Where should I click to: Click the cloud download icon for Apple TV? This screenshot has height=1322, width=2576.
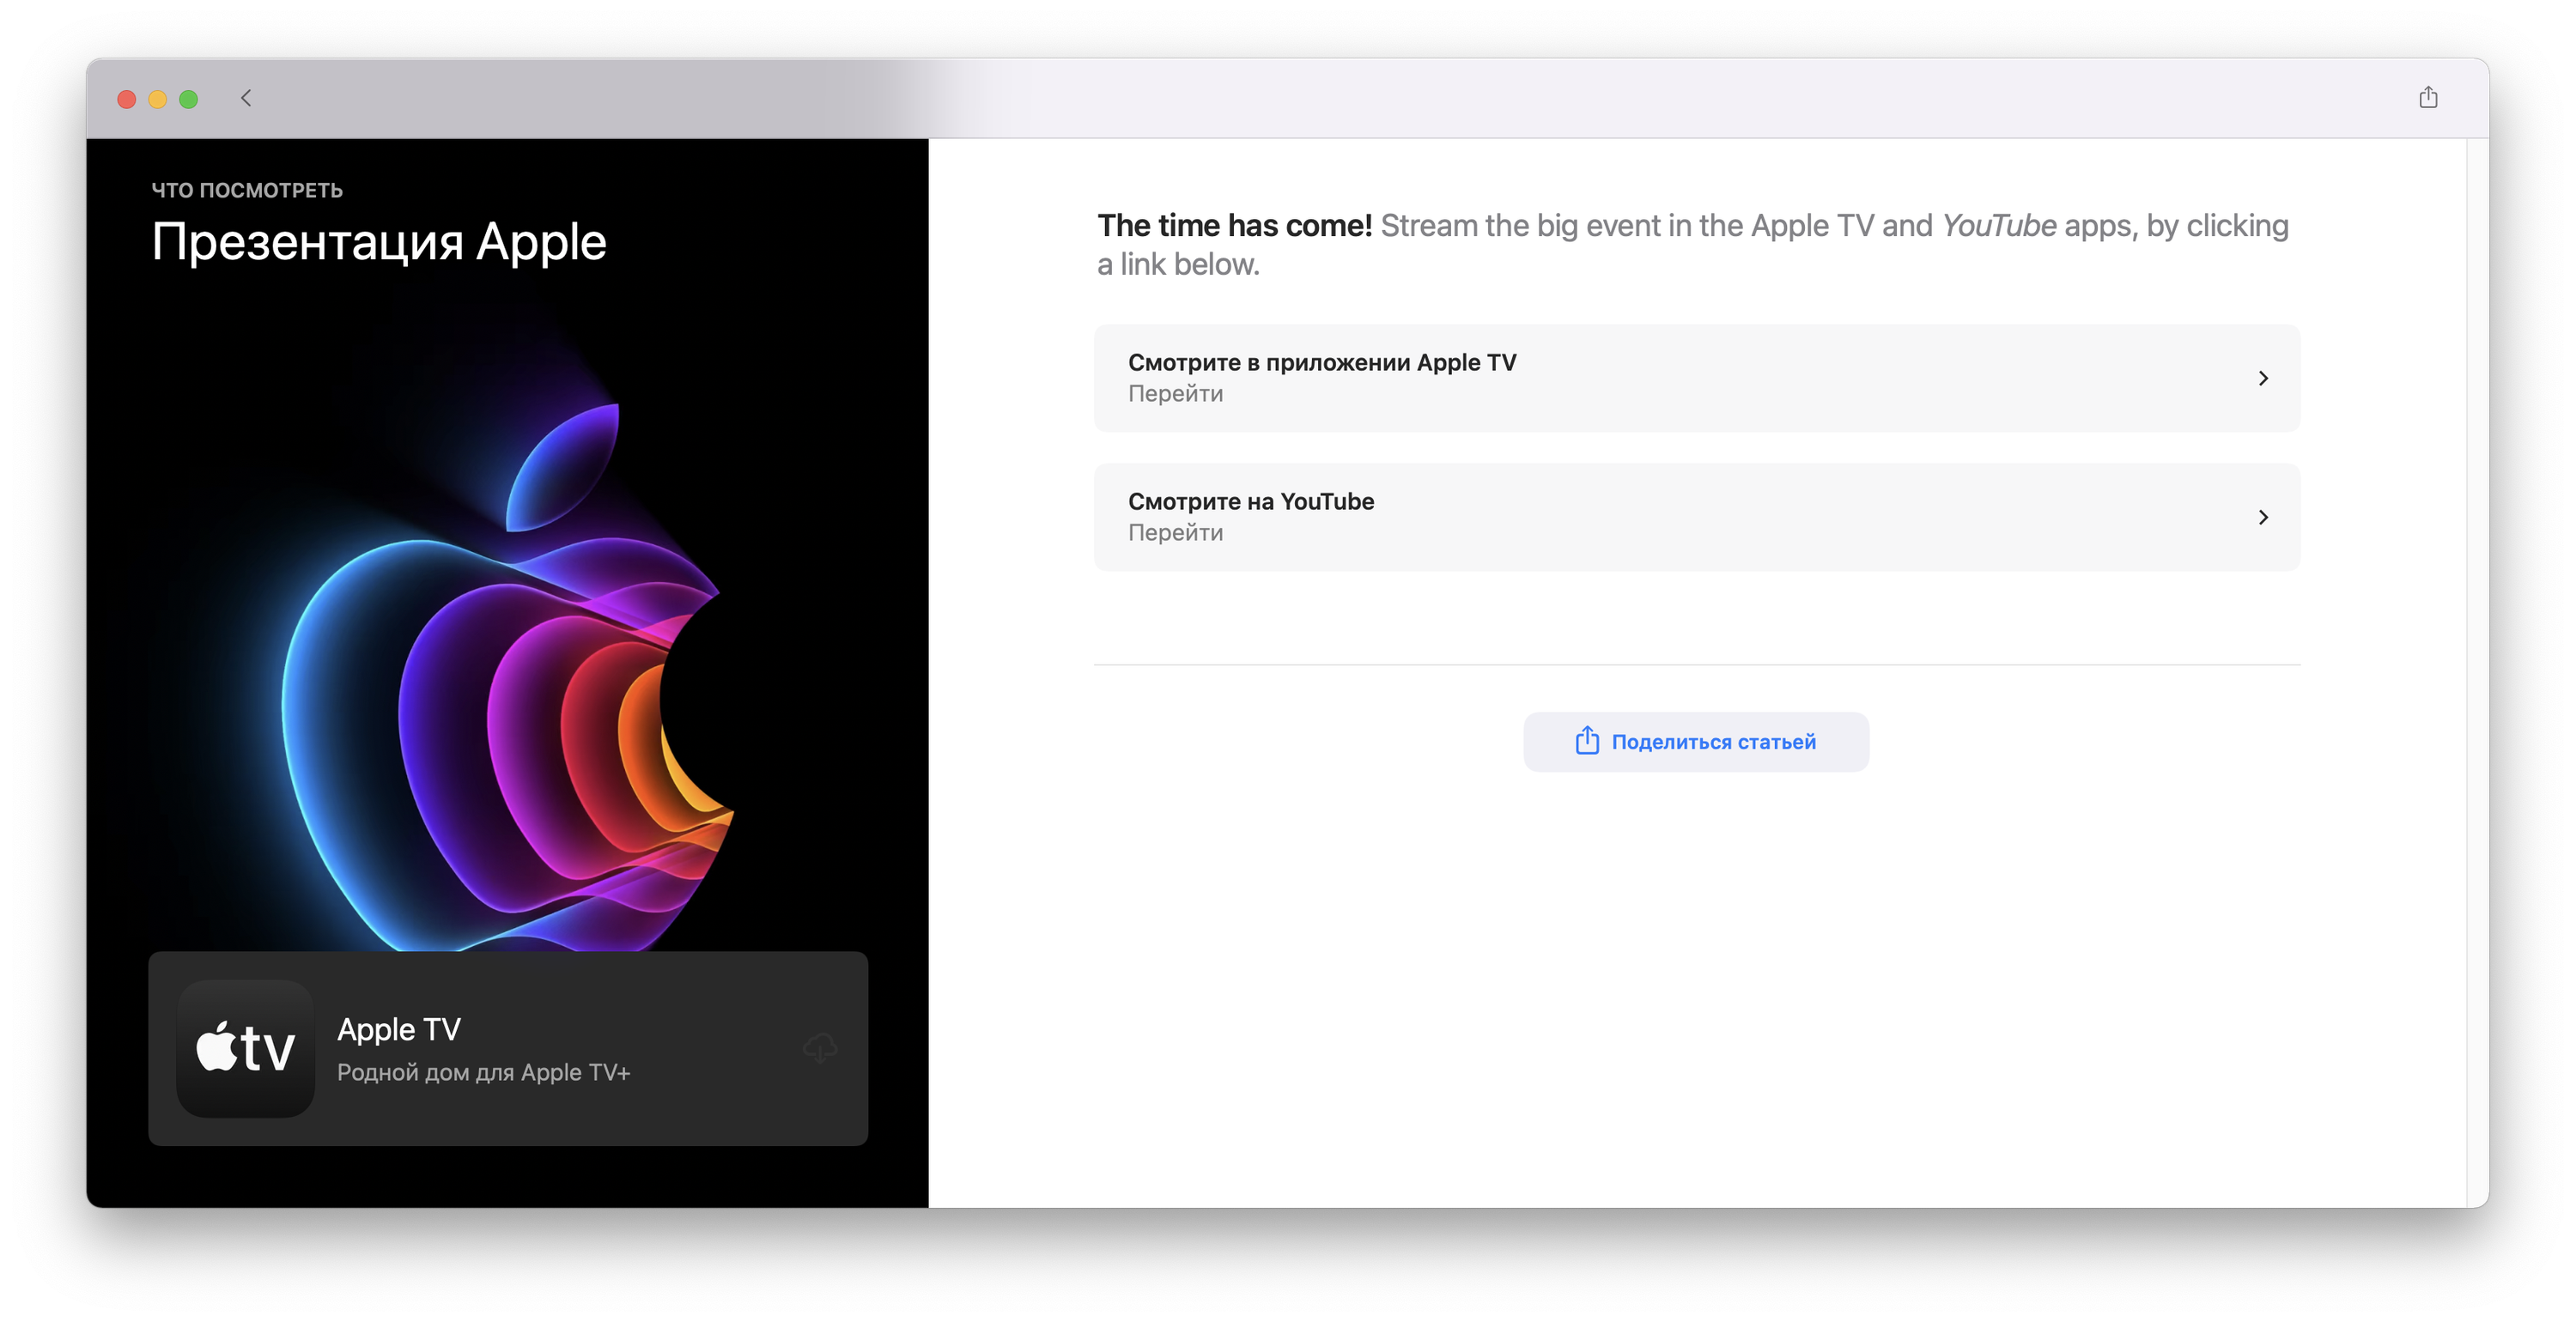point(820,1047)
